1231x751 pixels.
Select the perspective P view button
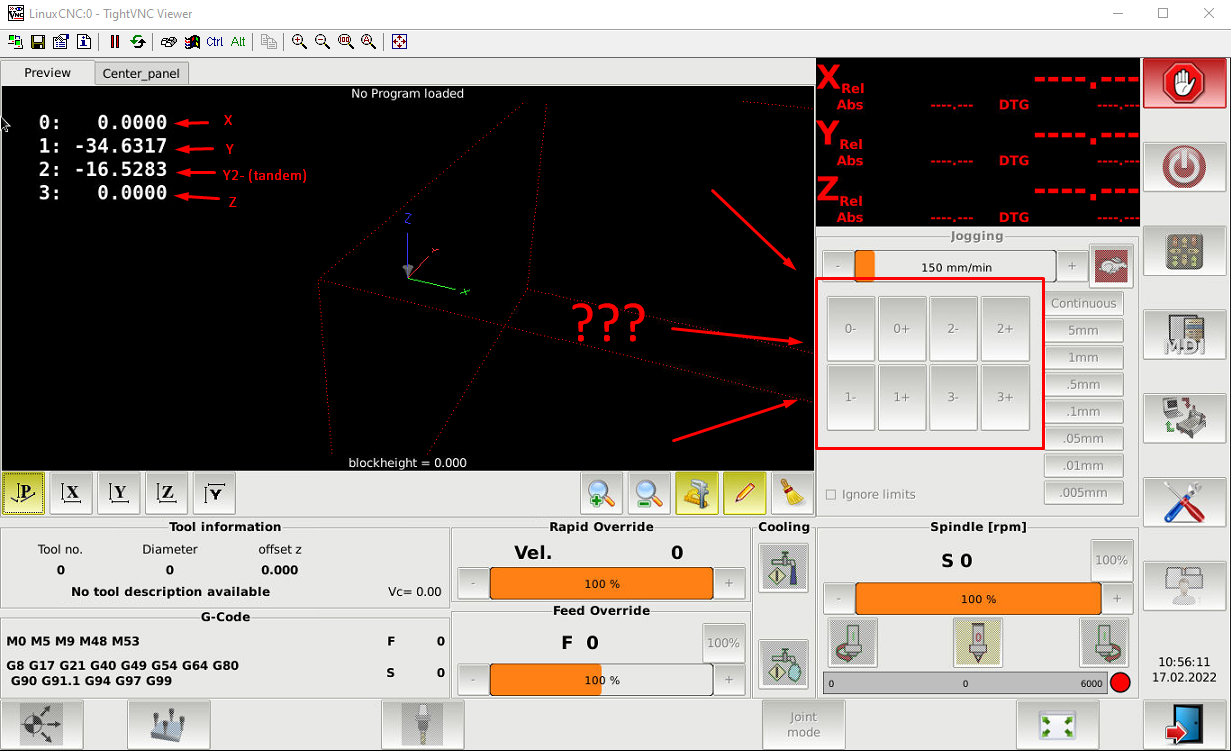(24, 493)
